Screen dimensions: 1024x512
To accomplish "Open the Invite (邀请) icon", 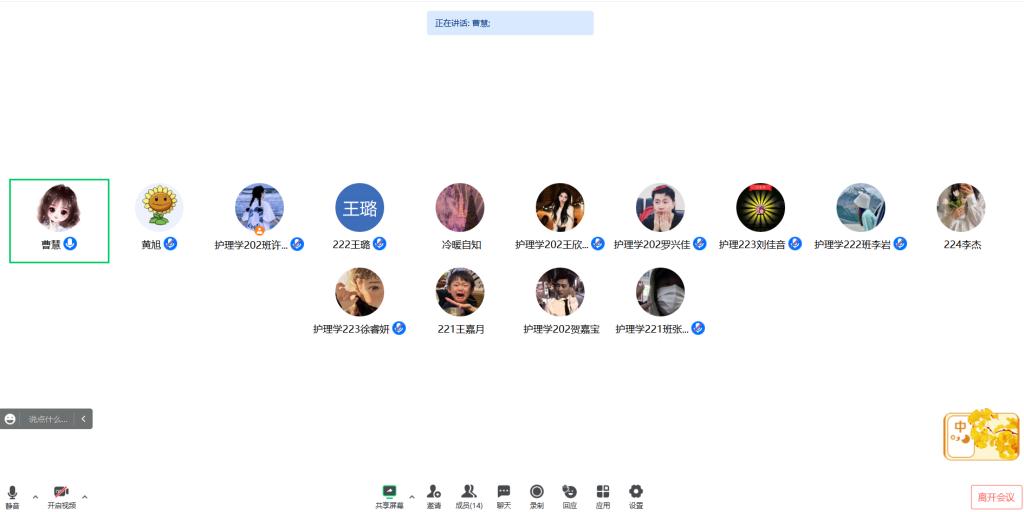I will tap(434, 493).
